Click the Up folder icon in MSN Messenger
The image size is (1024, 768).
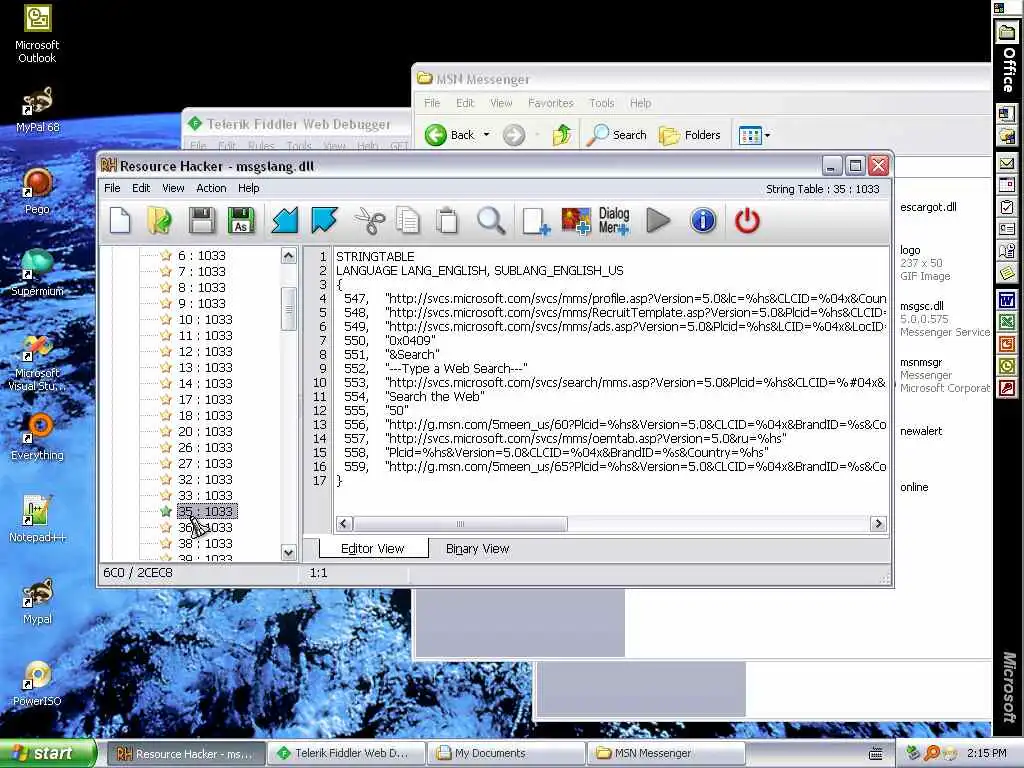pyautogui.click(x=561, y=135)
